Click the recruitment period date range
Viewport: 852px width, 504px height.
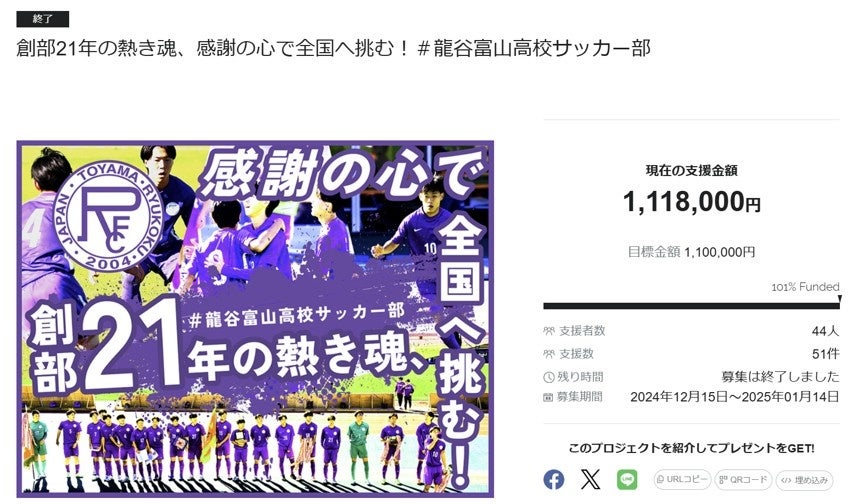coord(735,397)
